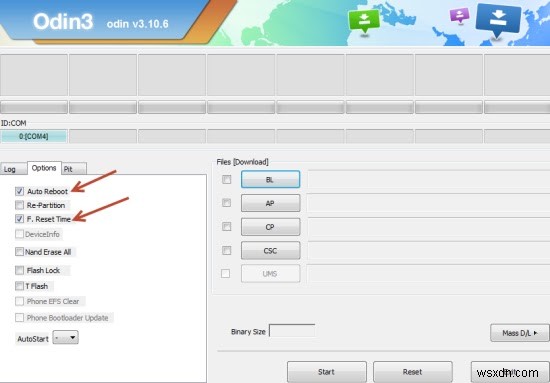Click the blue download icon in banner
The height and width of the screenshot is (383, 550).
pos(498,20)
